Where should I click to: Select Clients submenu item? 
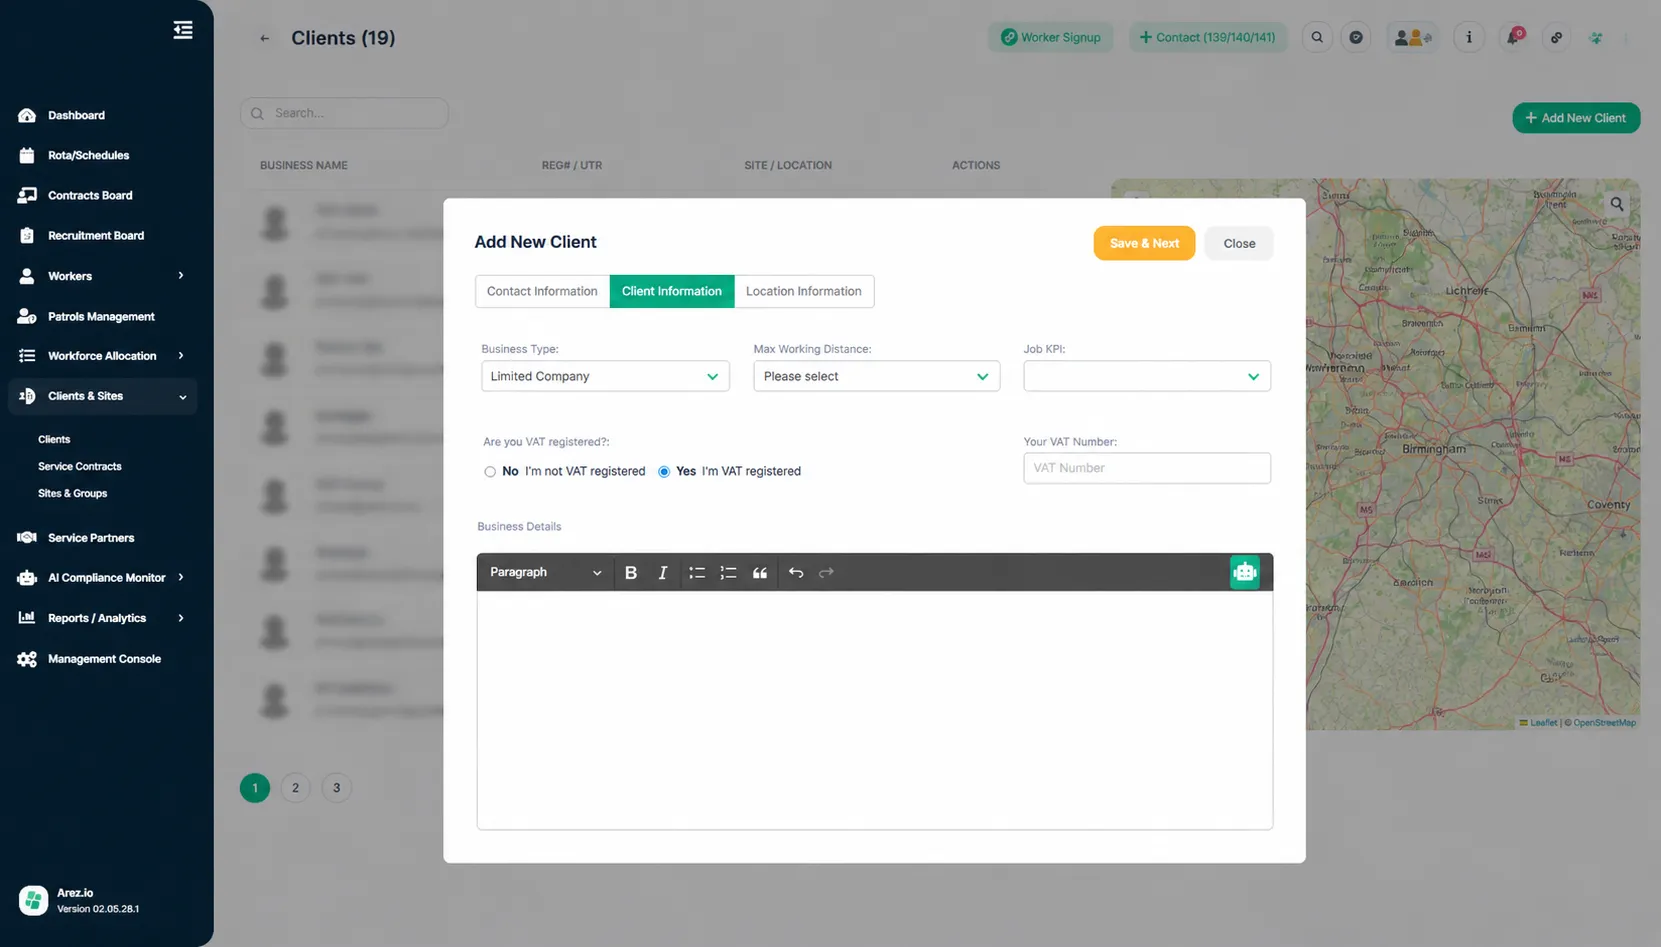tap(54, 439)
